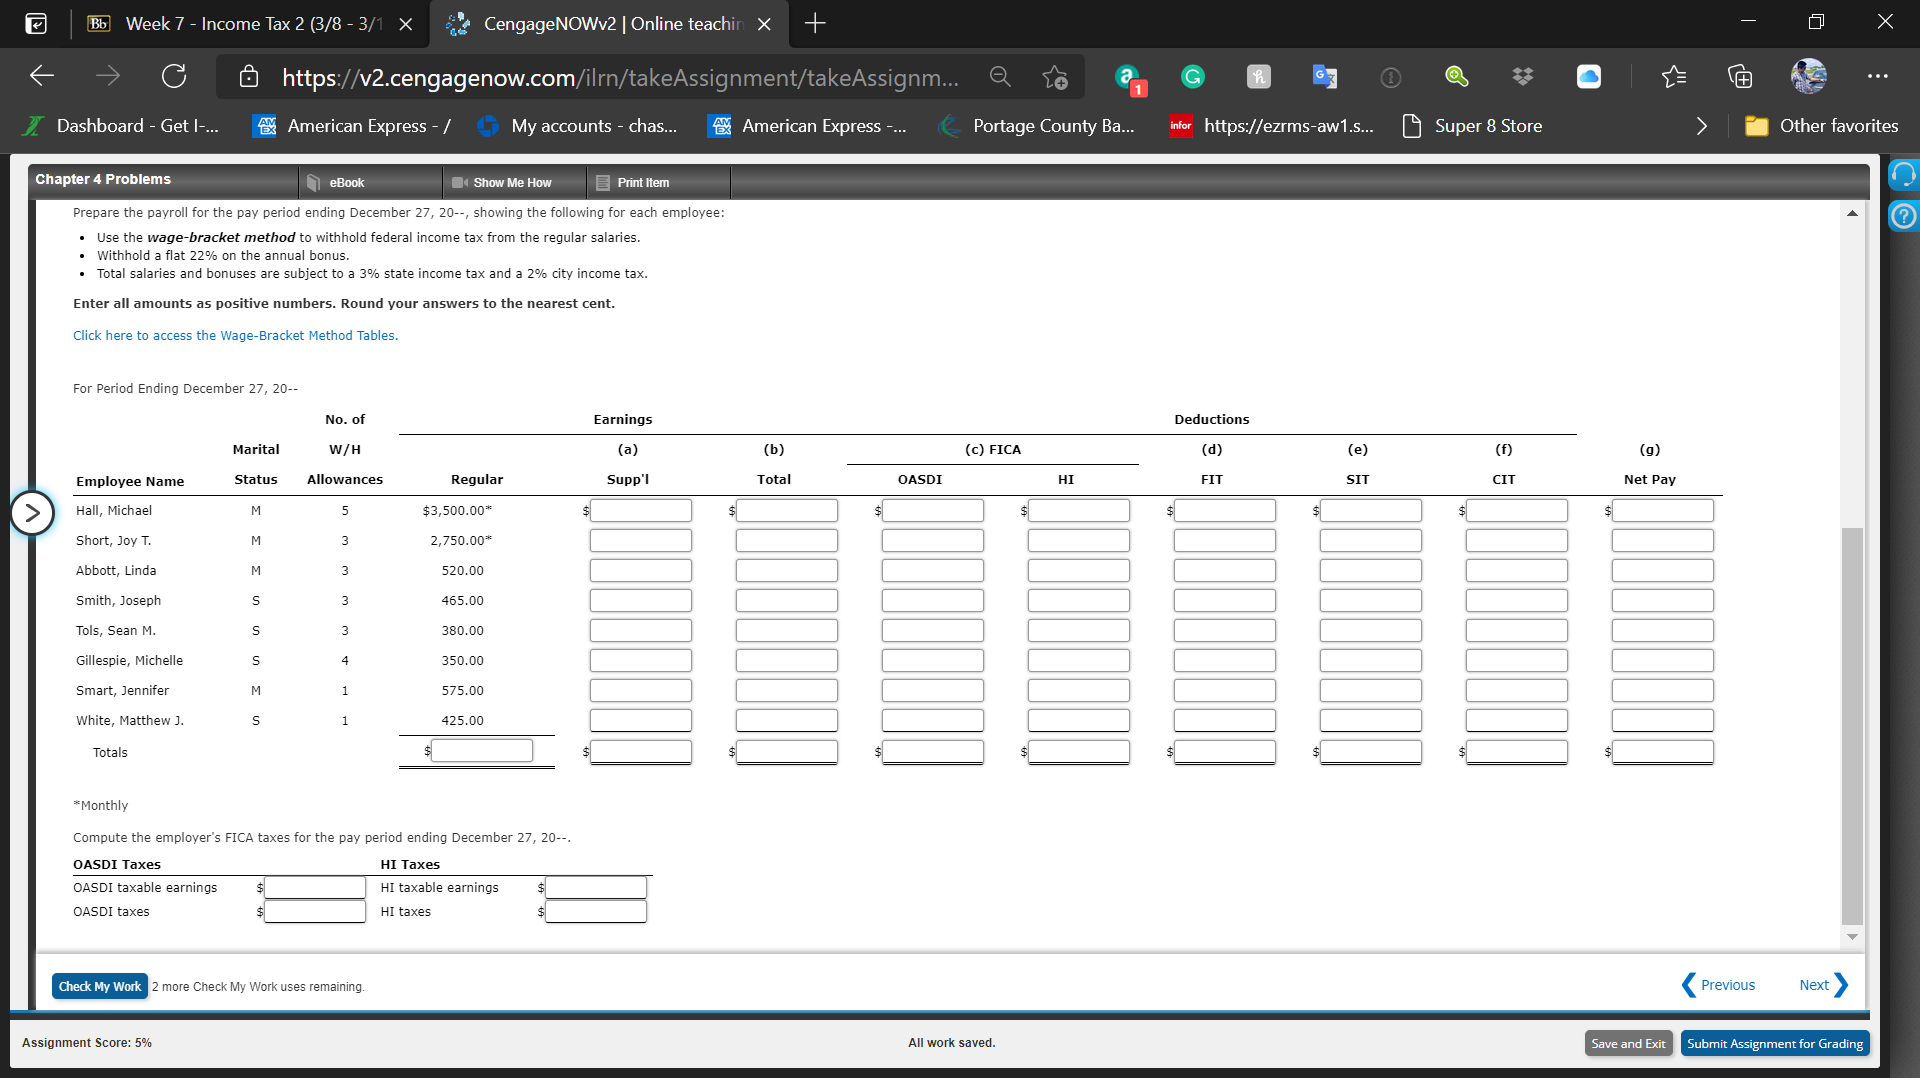The height and width of the screenshot is (1078, 1920).
Task: Open the Settings and more ellipsis menu
Action: (1878, 76)
